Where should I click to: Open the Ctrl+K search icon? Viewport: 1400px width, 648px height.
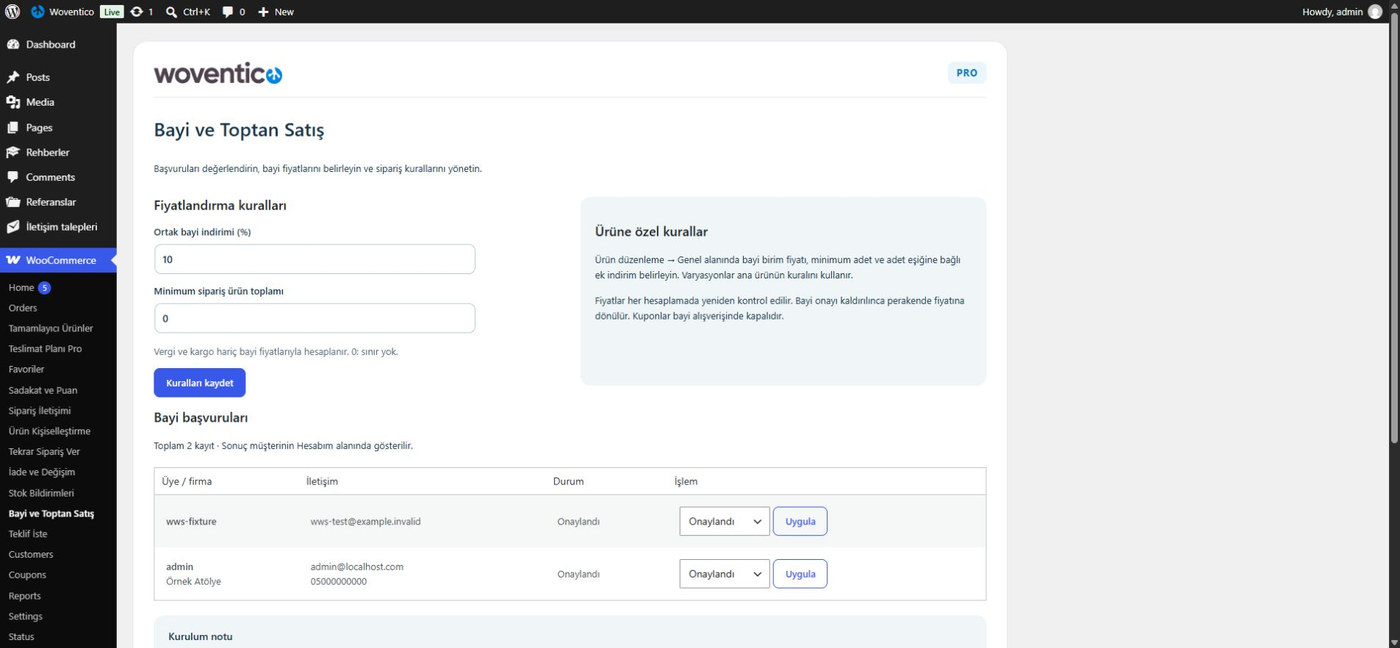[172, 12]
